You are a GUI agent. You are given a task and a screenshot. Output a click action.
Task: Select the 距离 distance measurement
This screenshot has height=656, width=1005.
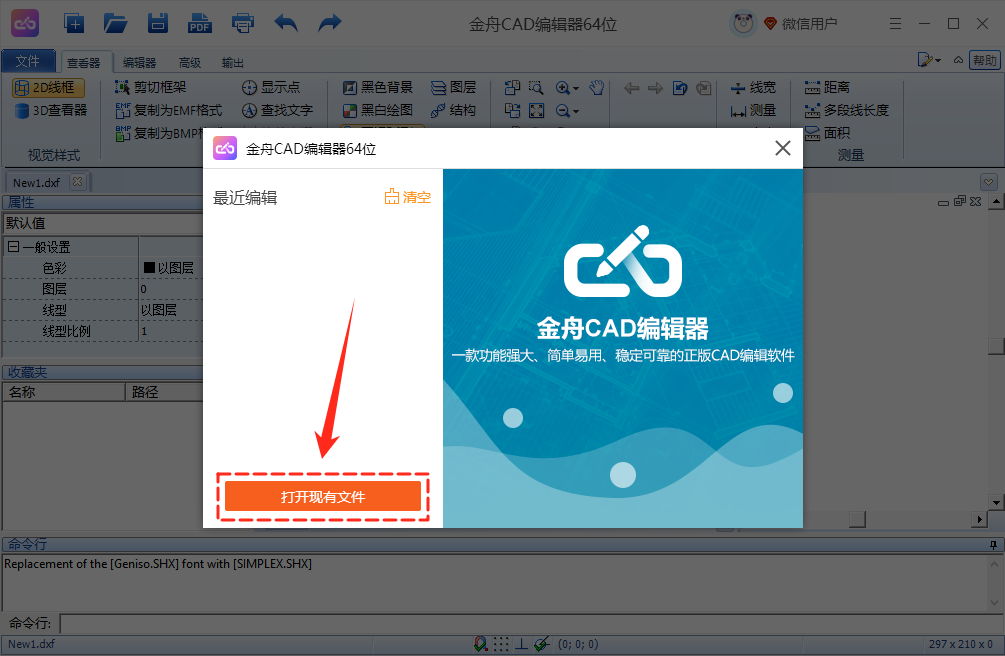coord(827,87)
